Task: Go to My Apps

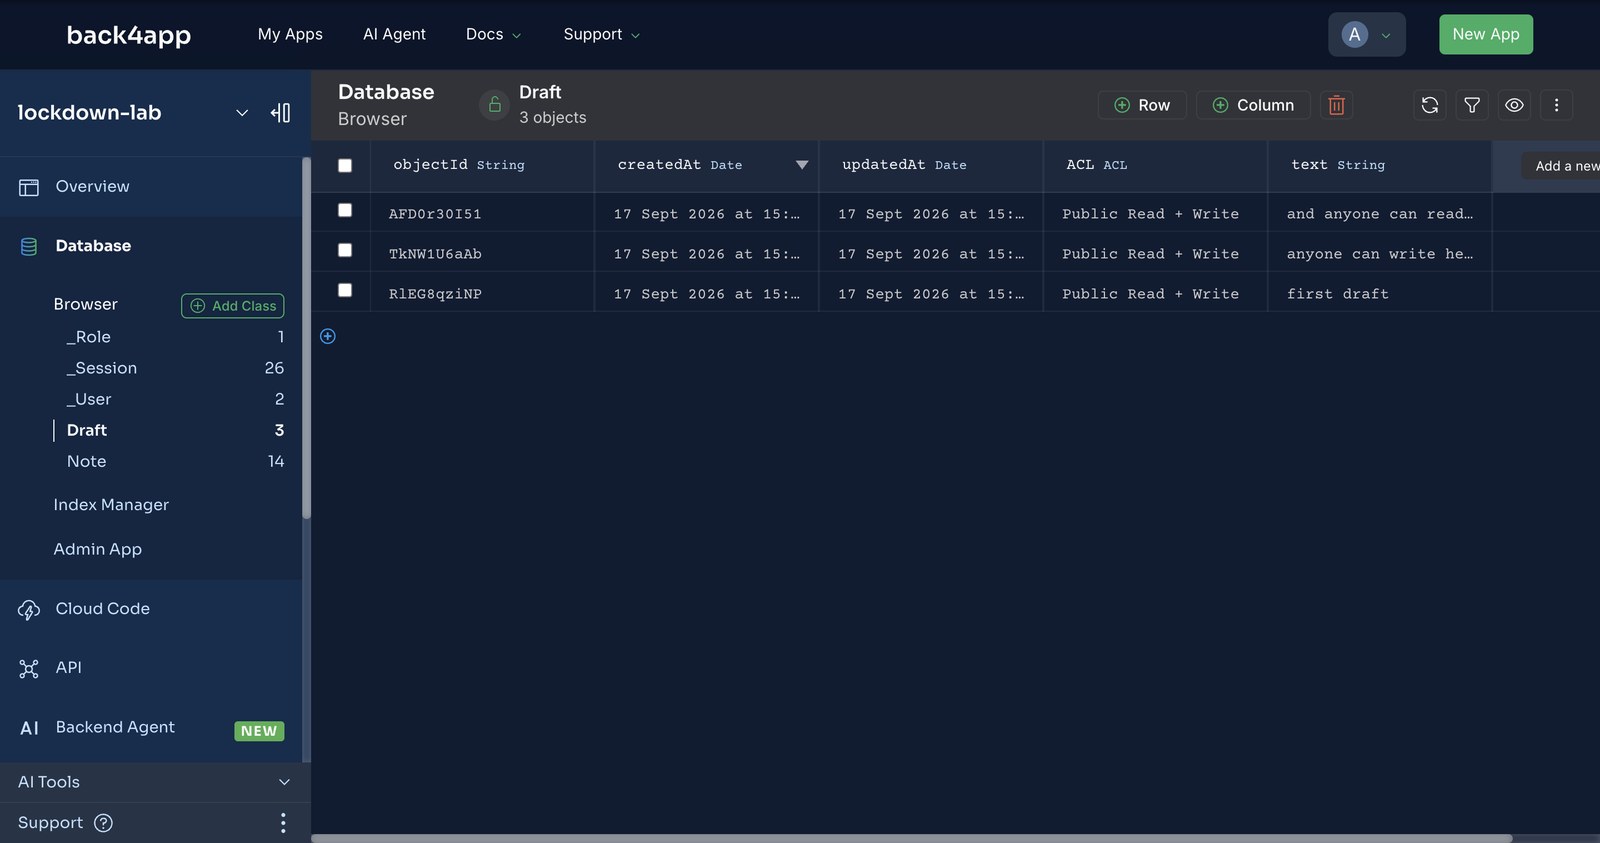Action: pyautogui.click(x=290, y=35)
